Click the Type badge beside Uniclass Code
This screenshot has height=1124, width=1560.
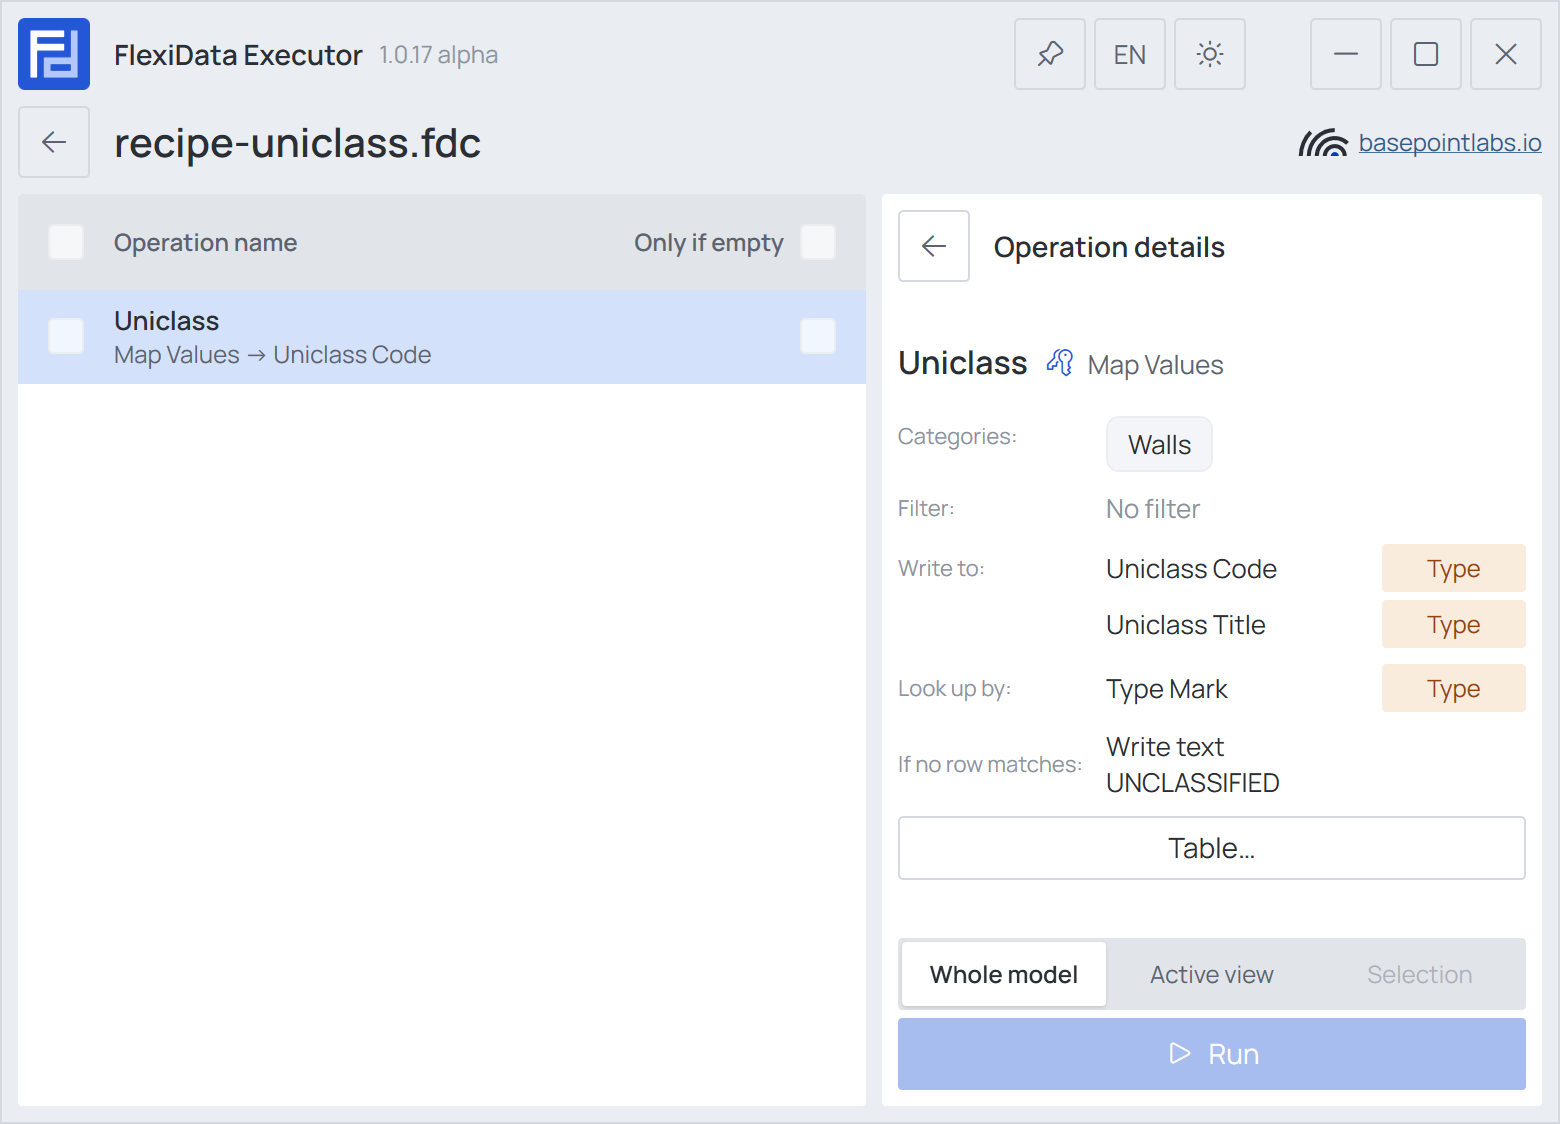coord(1454,568)
